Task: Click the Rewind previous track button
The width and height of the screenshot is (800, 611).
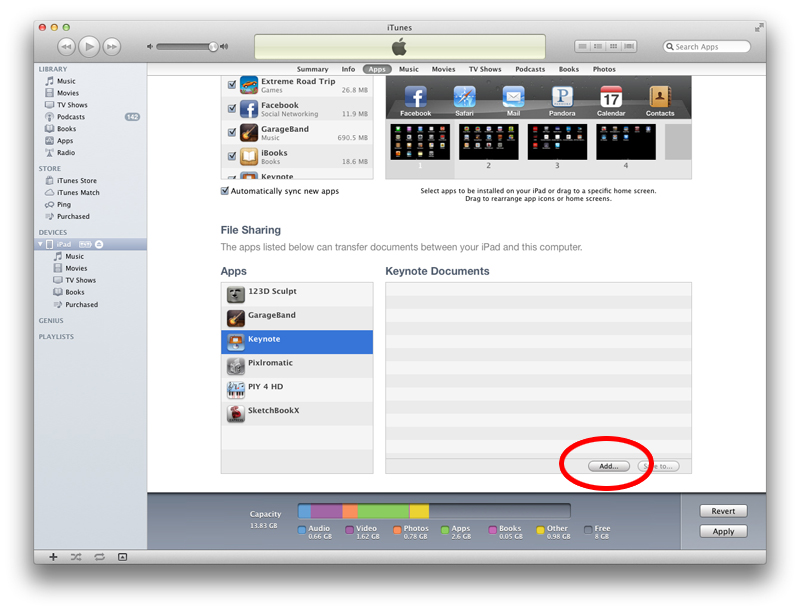Action: [66, 47]
